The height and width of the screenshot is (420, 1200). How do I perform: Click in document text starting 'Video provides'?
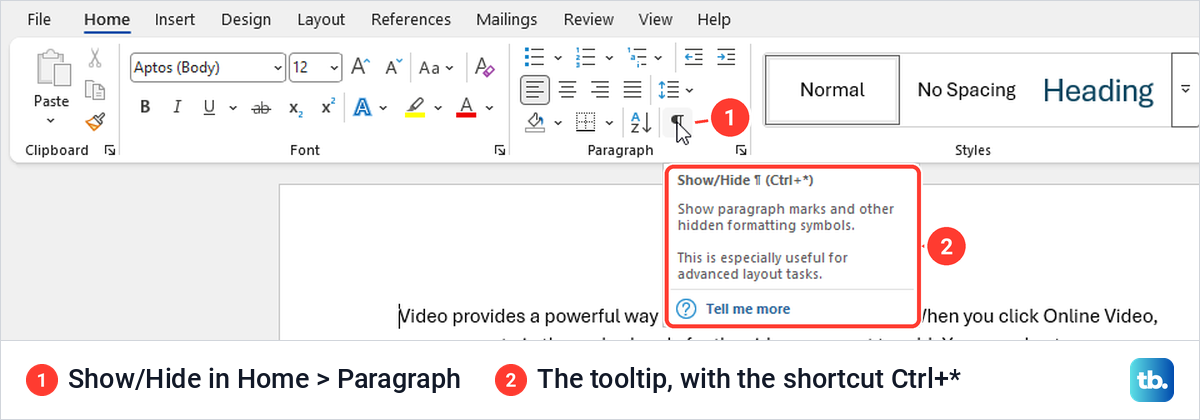pyautogui.click(x=529, y=317)
